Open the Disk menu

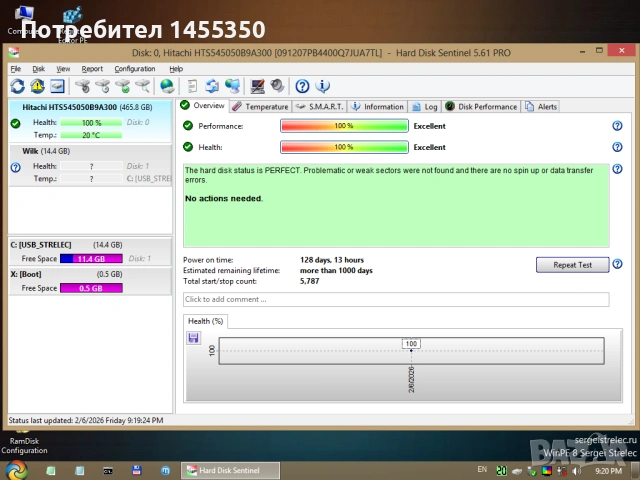[x=39, y=69]
